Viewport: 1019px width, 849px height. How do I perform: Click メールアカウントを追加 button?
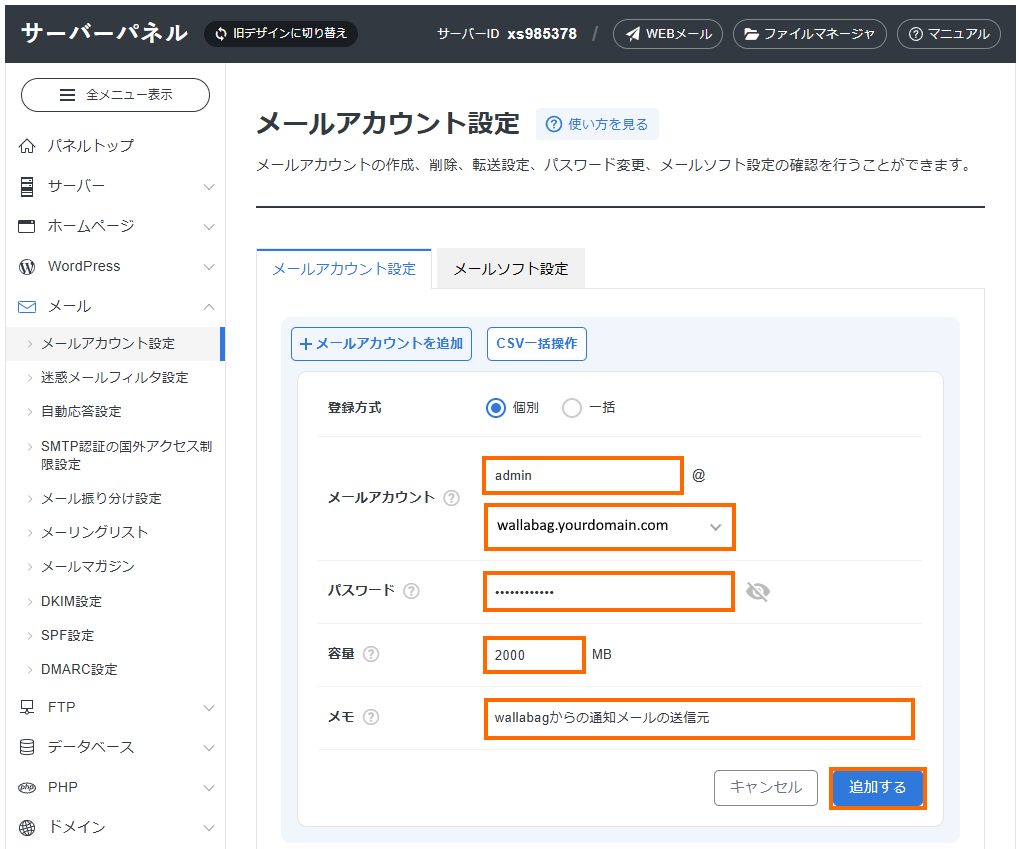381,344
